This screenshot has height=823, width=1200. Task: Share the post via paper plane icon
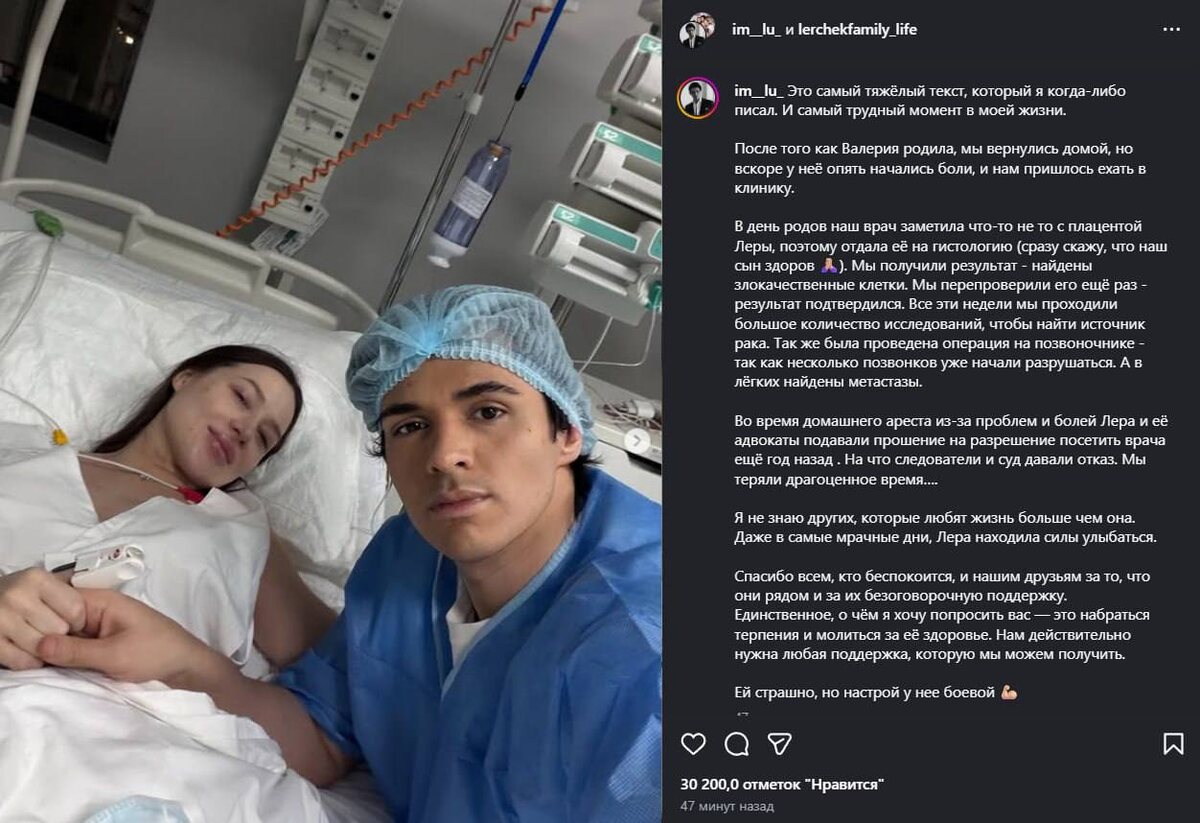(x=780, y=743)
